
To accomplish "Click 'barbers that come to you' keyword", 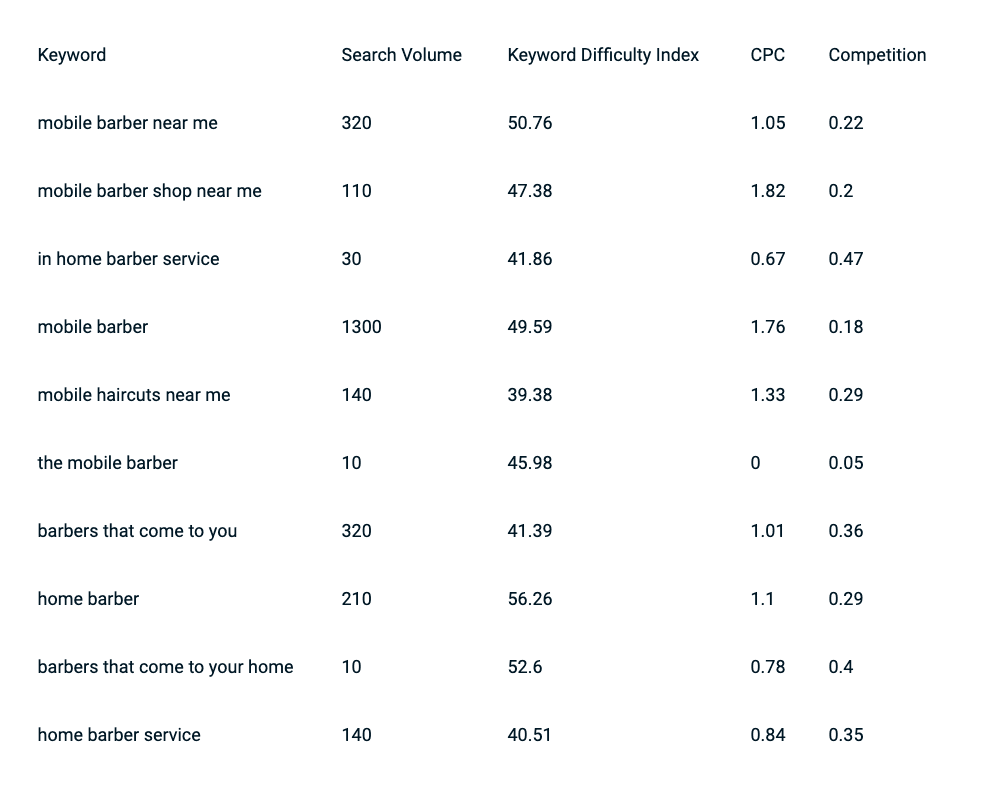I will click(x=137, y=531).
